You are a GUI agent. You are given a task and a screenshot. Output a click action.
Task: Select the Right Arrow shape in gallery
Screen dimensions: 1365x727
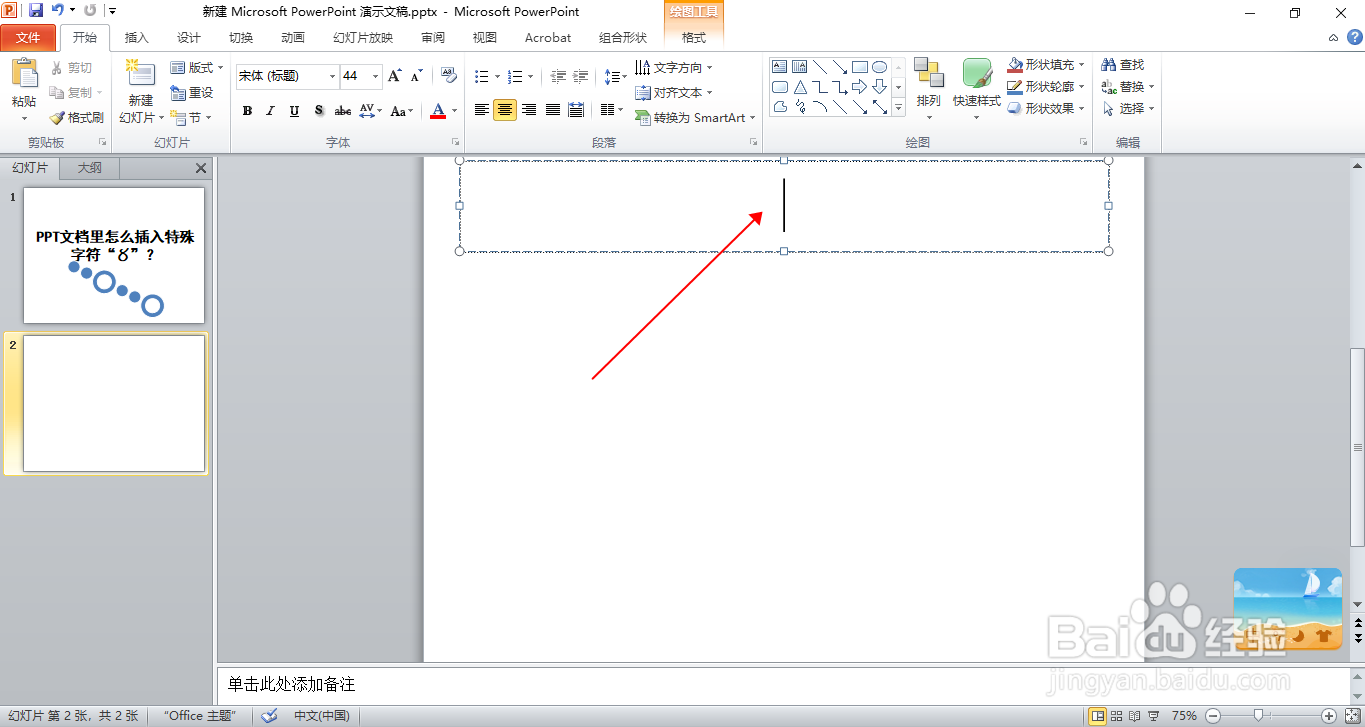tap(859, 87)
